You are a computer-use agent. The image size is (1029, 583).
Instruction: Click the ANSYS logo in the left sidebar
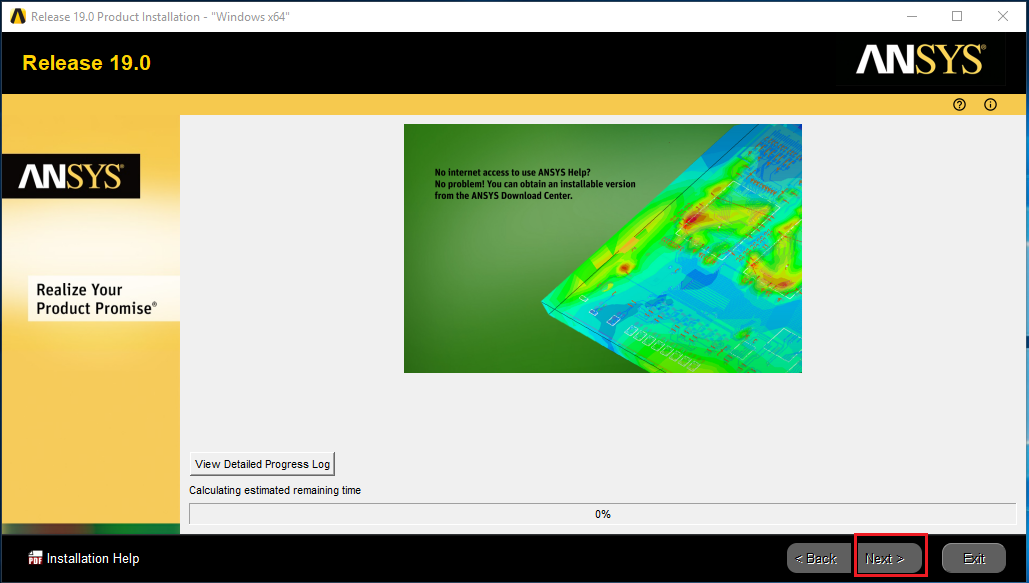[x=70, y=176]
